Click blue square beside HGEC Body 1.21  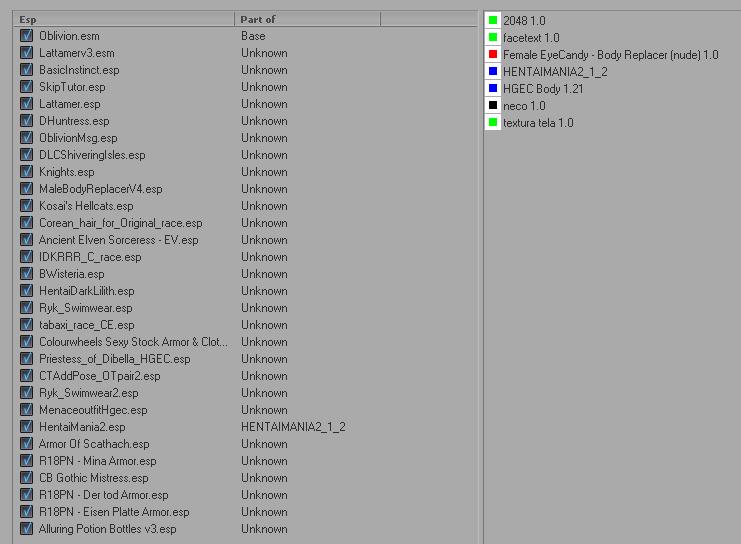(x=493, y=88)
